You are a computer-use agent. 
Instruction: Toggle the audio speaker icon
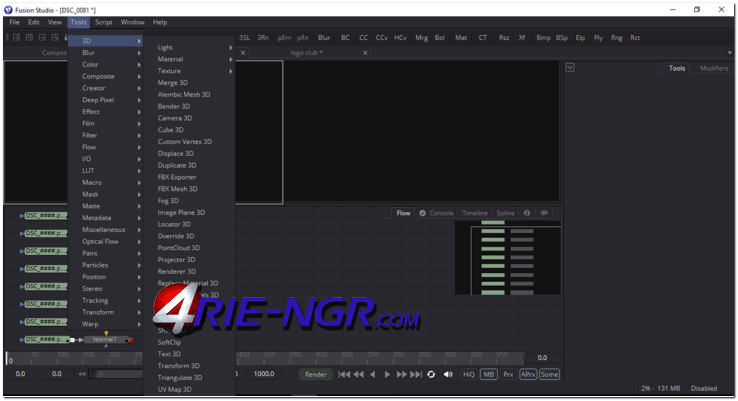tap(448, 375)
